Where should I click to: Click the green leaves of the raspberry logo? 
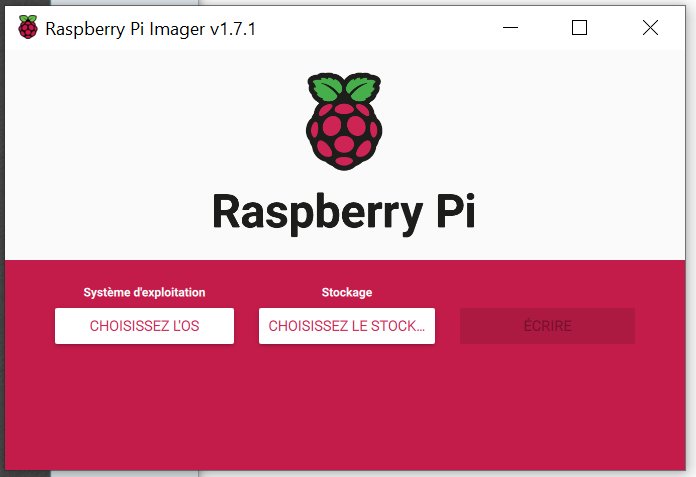tap(344, 87)
